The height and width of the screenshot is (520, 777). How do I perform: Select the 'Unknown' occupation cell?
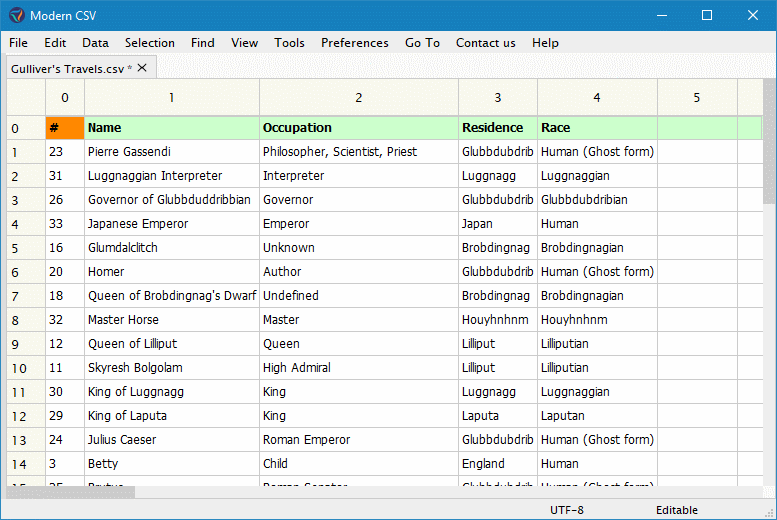(x=359, y=248)
